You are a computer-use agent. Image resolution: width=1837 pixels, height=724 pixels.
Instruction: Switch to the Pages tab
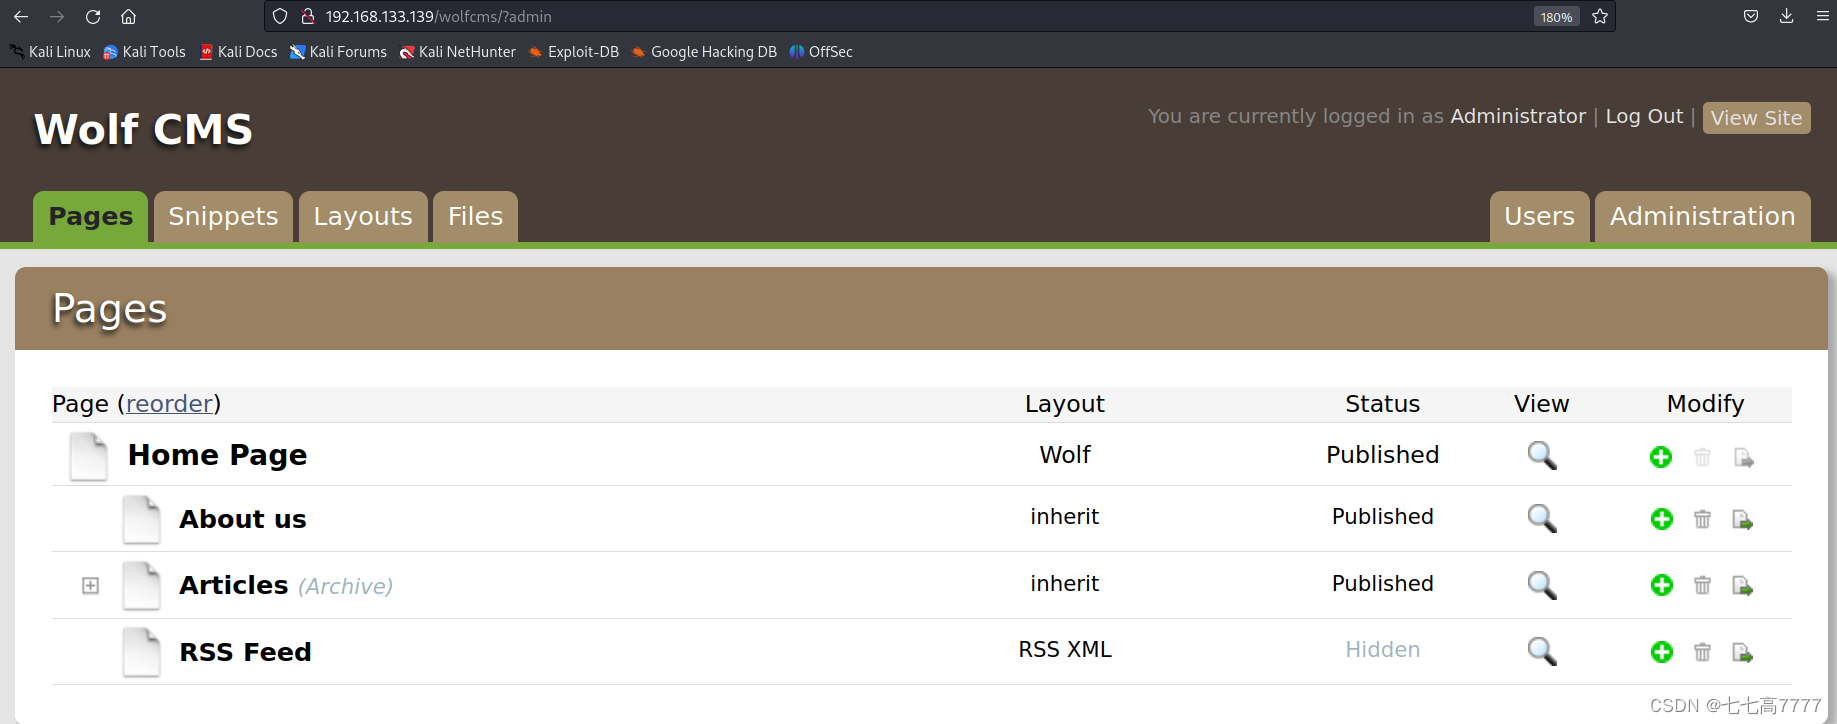coord(90,216)
